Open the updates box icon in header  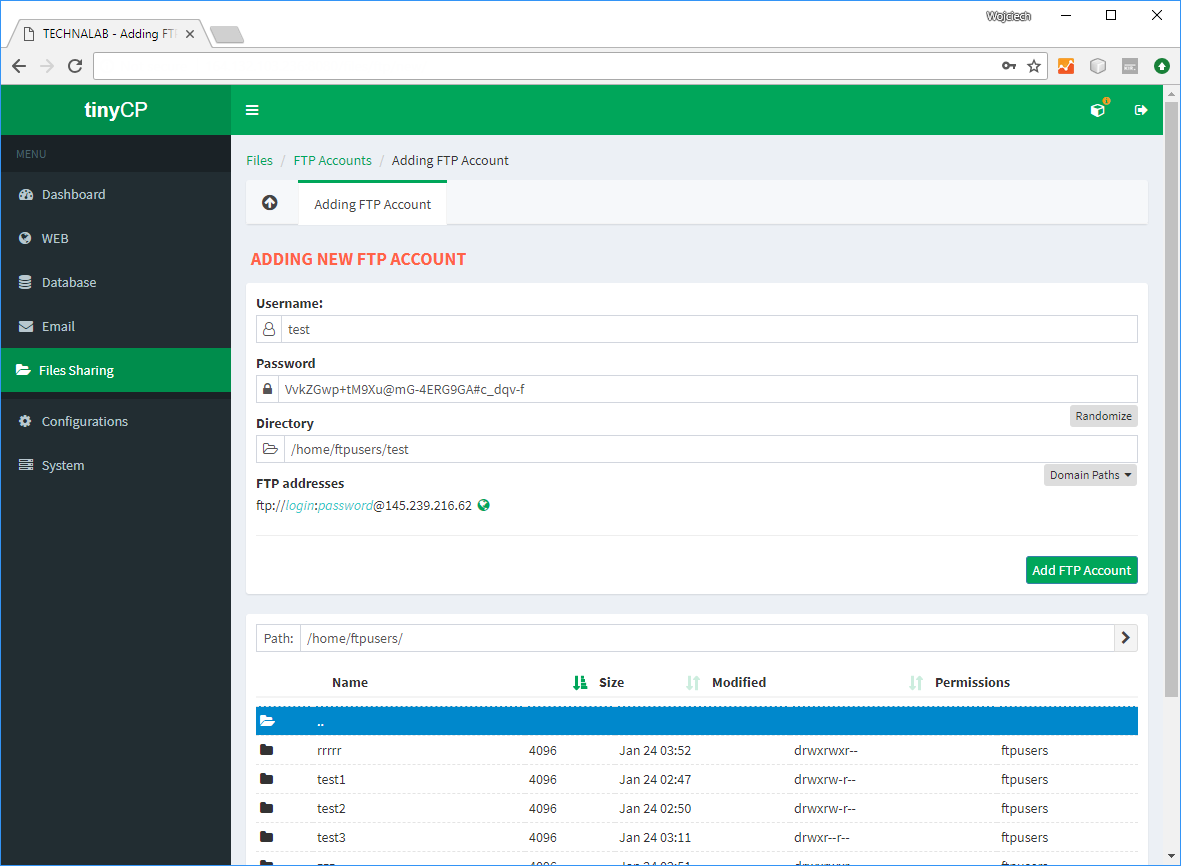pos(1099,109)
